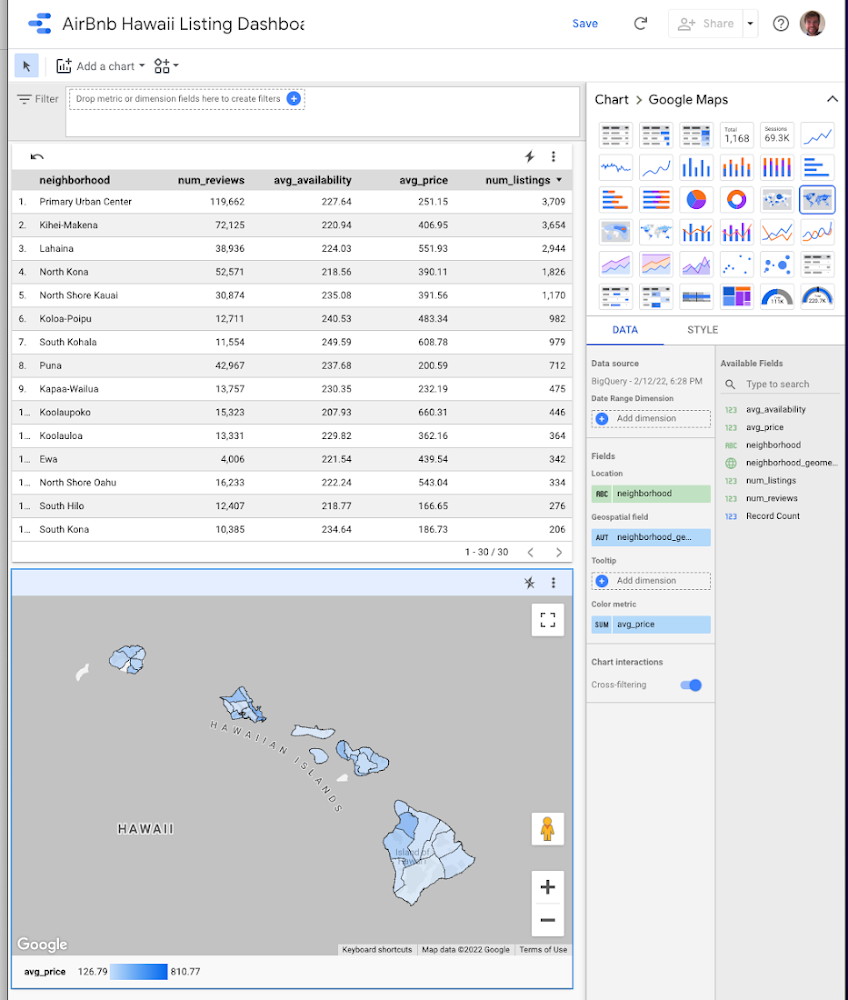Select the Table with bars chart type
Image resolution: width=848 pixels, height=1000 pixels.
tap(655, 135)
